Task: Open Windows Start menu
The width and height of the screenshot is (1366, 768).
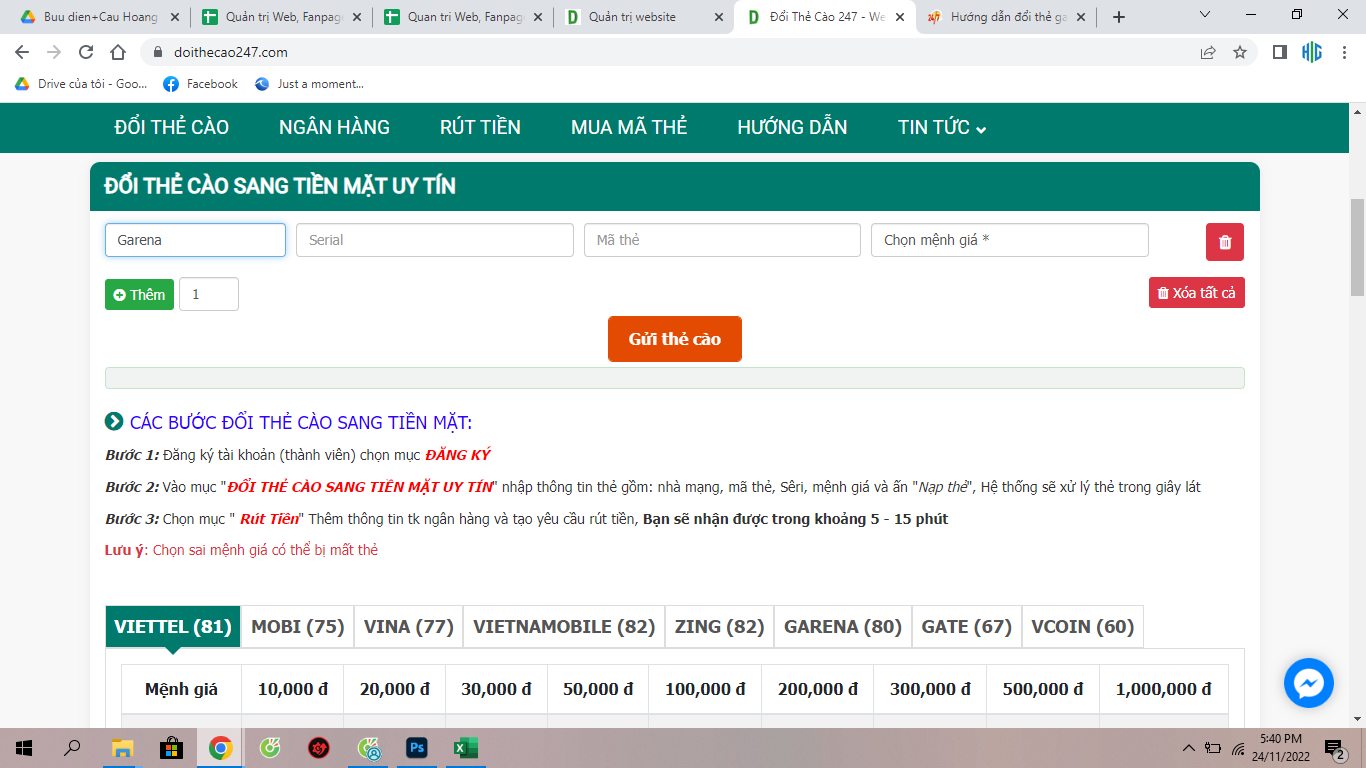Action: (24, 747)
